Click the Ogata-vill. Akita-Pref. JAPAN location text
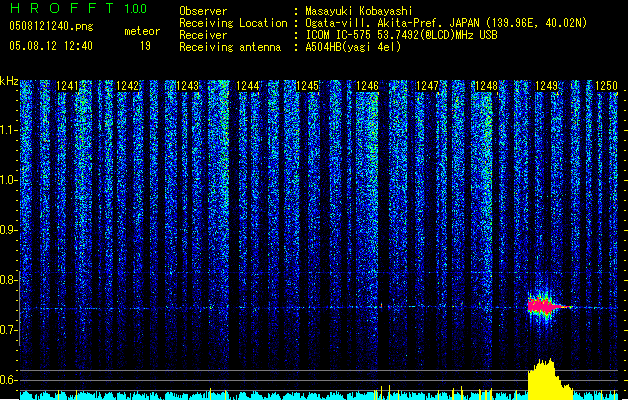 click(446, 23)
